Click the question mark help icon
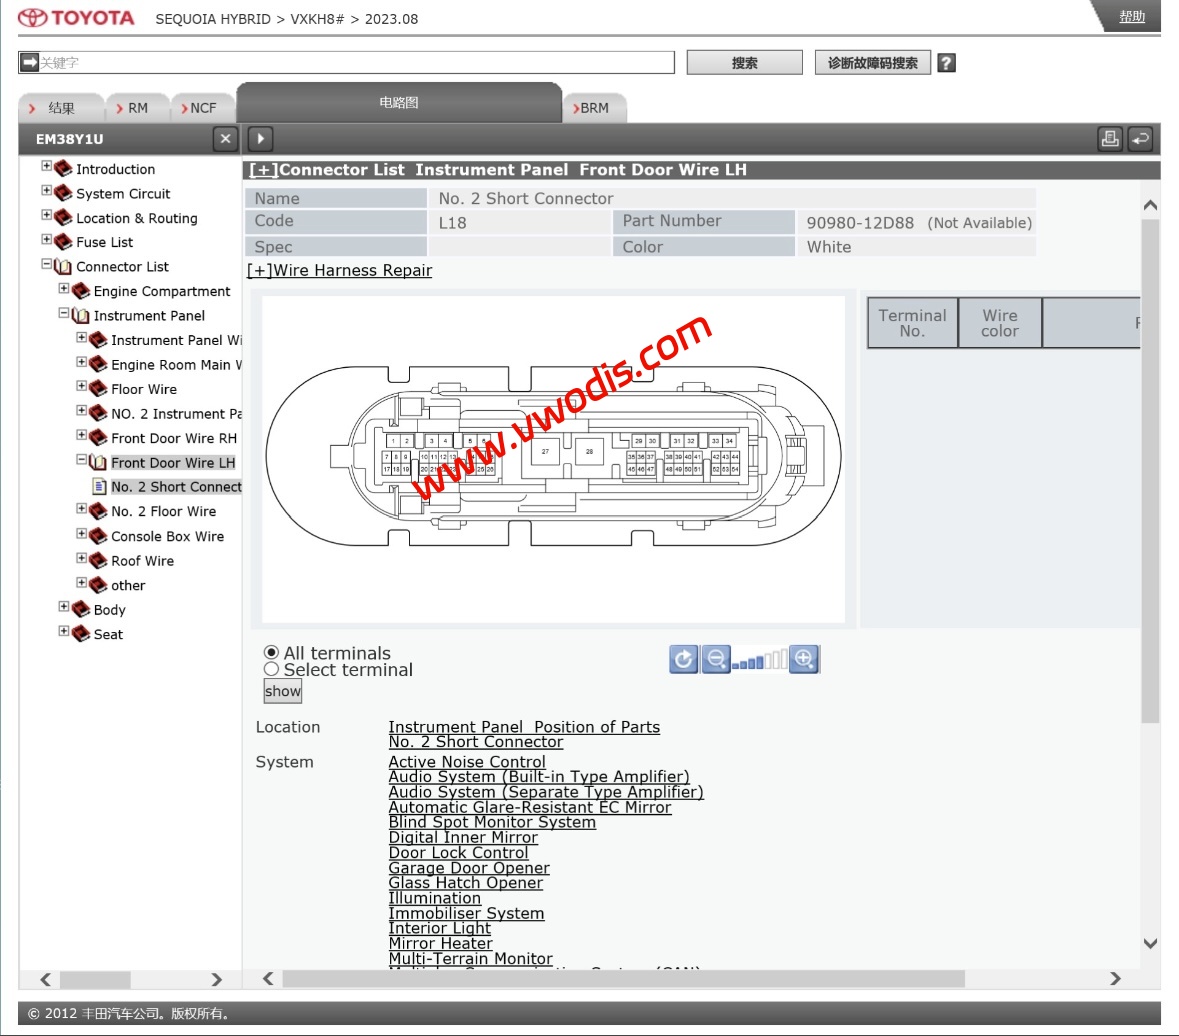Viewport: 1179px width, 1036px height. pyautogui.click(x=946, y=63)
